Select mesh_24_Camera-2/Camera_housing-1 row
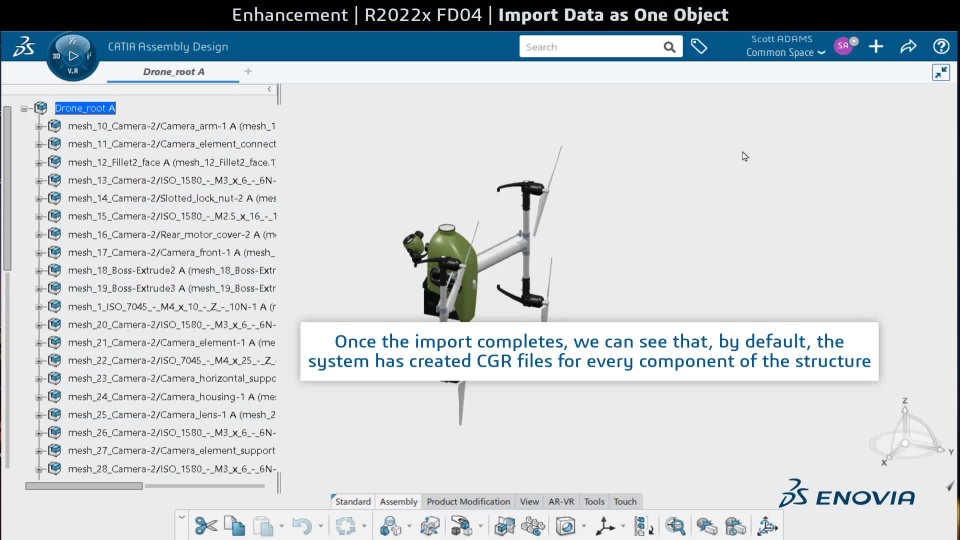 tap(171, 397)
